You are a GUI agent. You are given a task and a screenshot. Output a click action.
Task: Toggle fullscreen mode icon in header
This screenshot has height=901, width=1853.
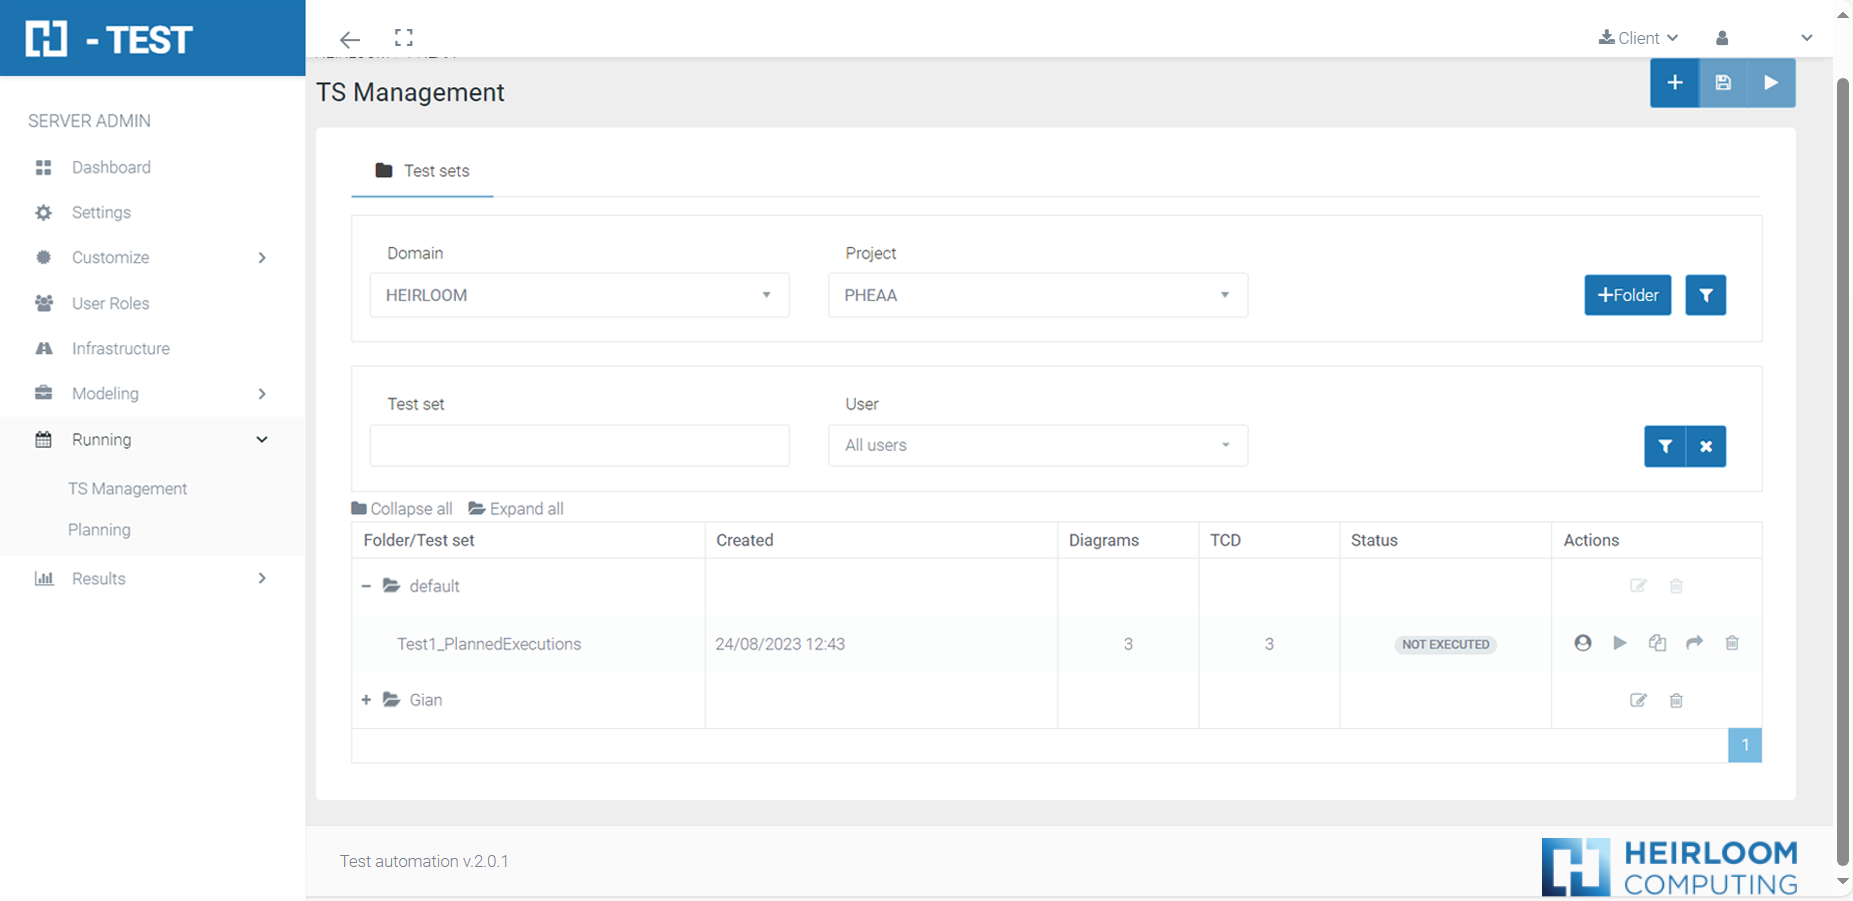pyautogui.click(x=404, y=38)
